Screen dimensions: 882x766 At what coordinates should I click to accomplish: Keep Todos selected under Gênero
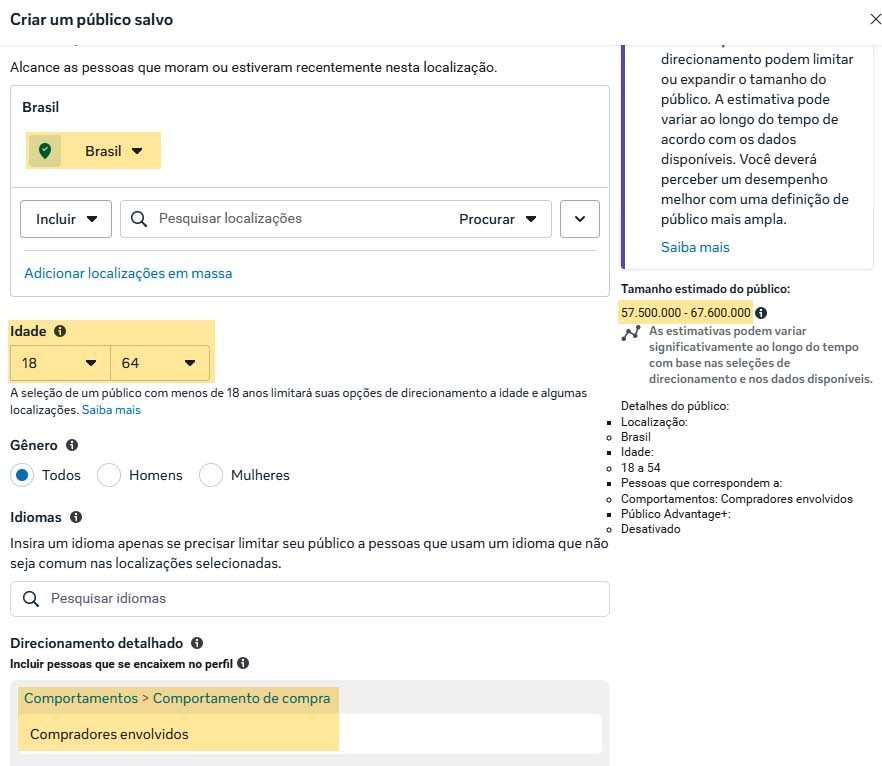[22, 476]
